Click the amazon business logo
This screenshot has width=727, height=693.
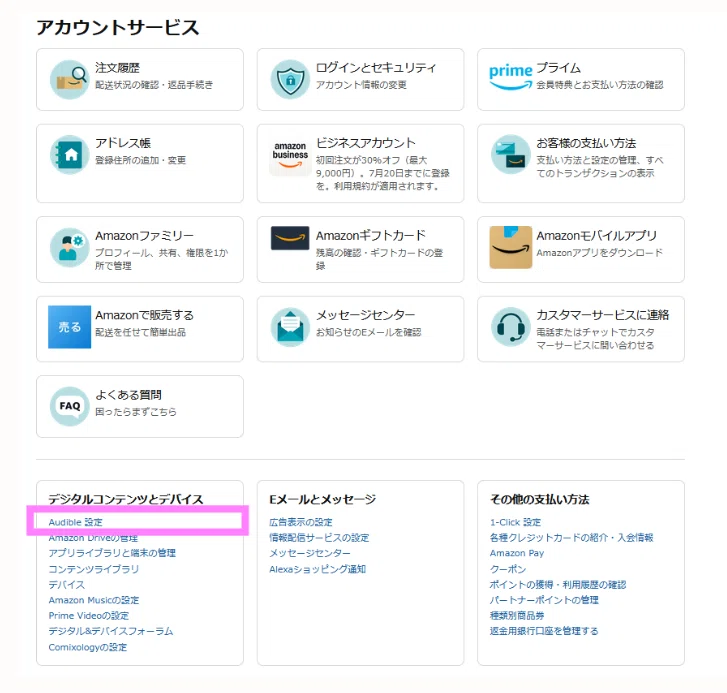tap(290, 156)
